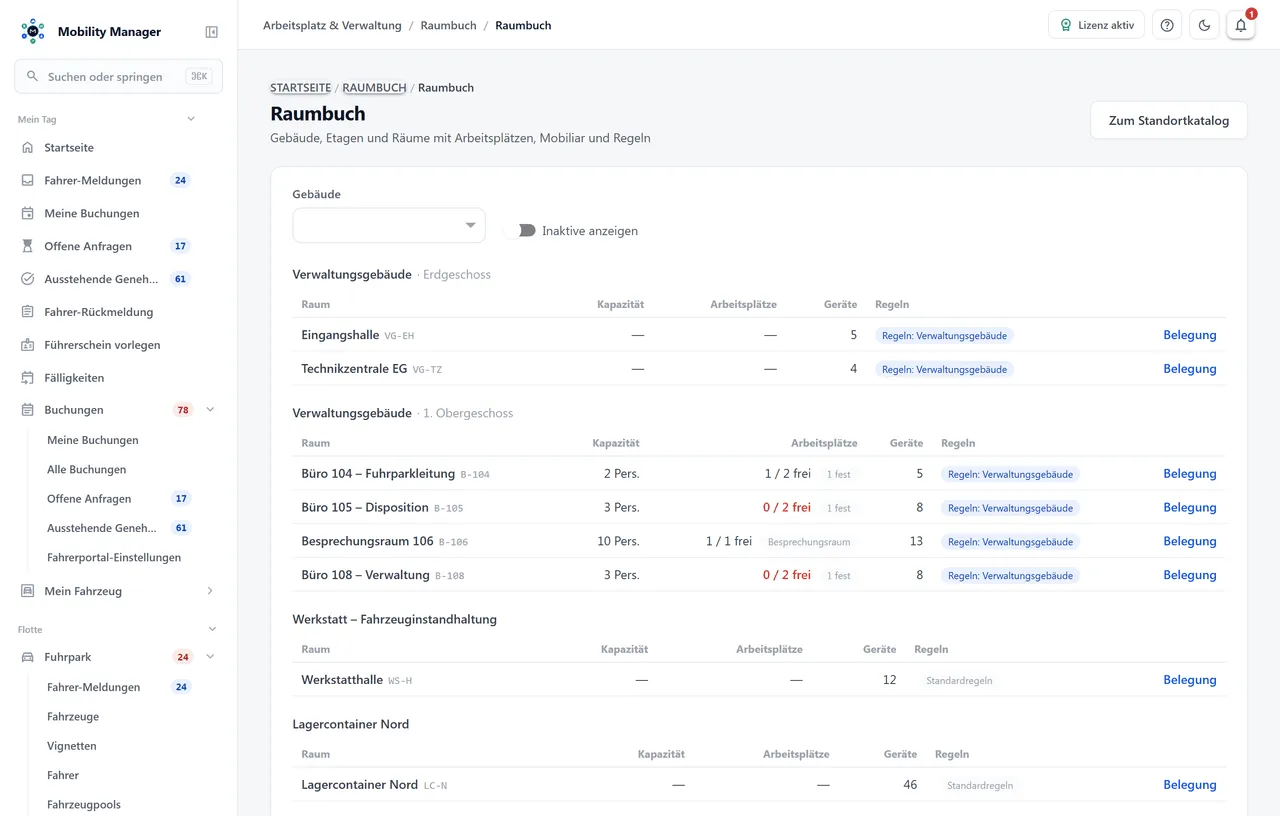Expand the Mein Fahrzeug submenu chevron

210,591
